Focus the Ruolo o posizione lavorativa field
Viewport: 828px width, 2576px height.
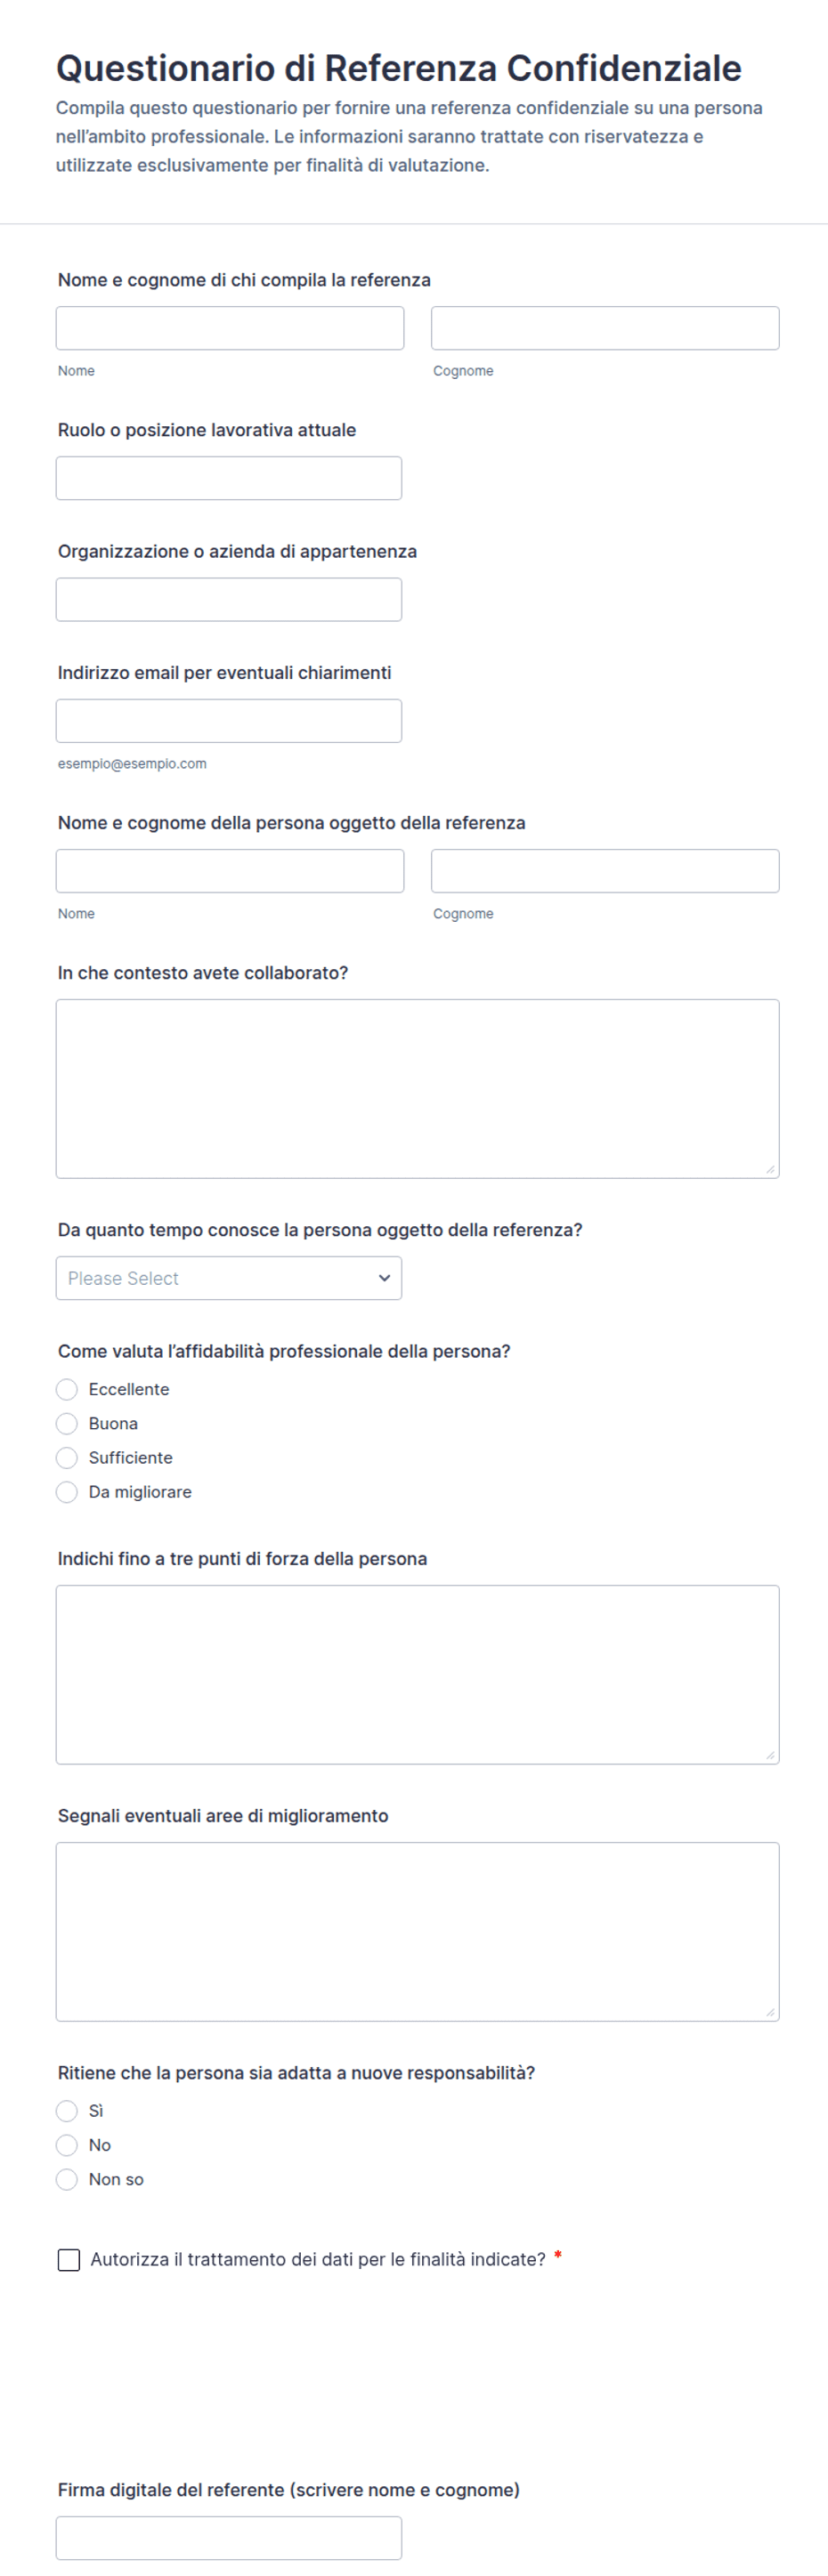click(x=229, y=478)
